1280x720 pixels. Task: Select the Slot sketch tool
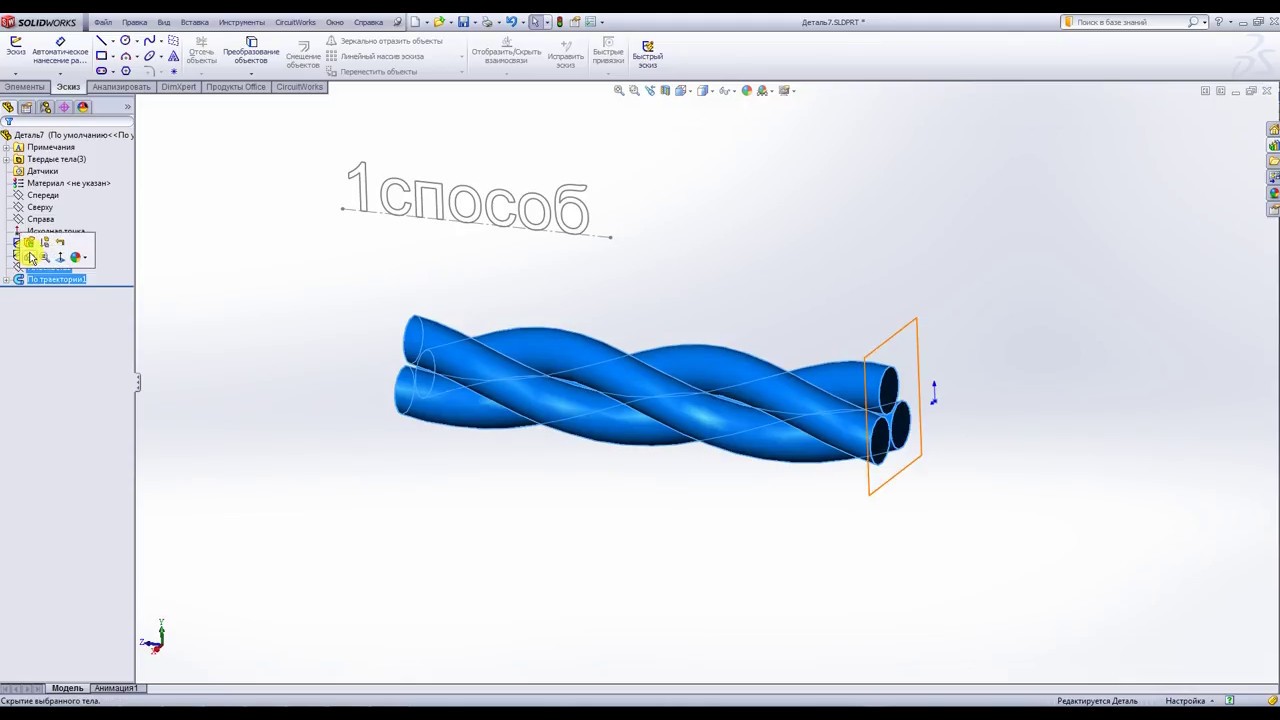click(101, 71)
